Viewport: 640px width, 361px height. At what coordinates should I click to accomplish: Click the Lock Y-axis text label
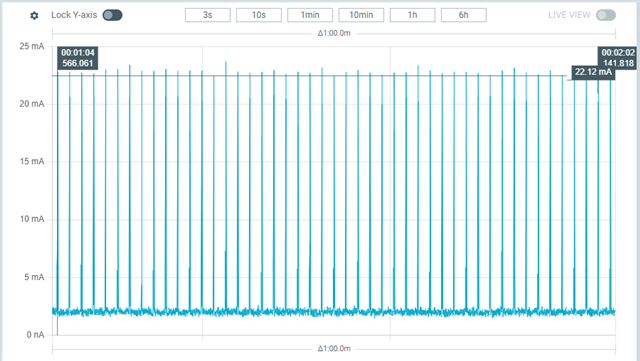[x=74, y=15]
